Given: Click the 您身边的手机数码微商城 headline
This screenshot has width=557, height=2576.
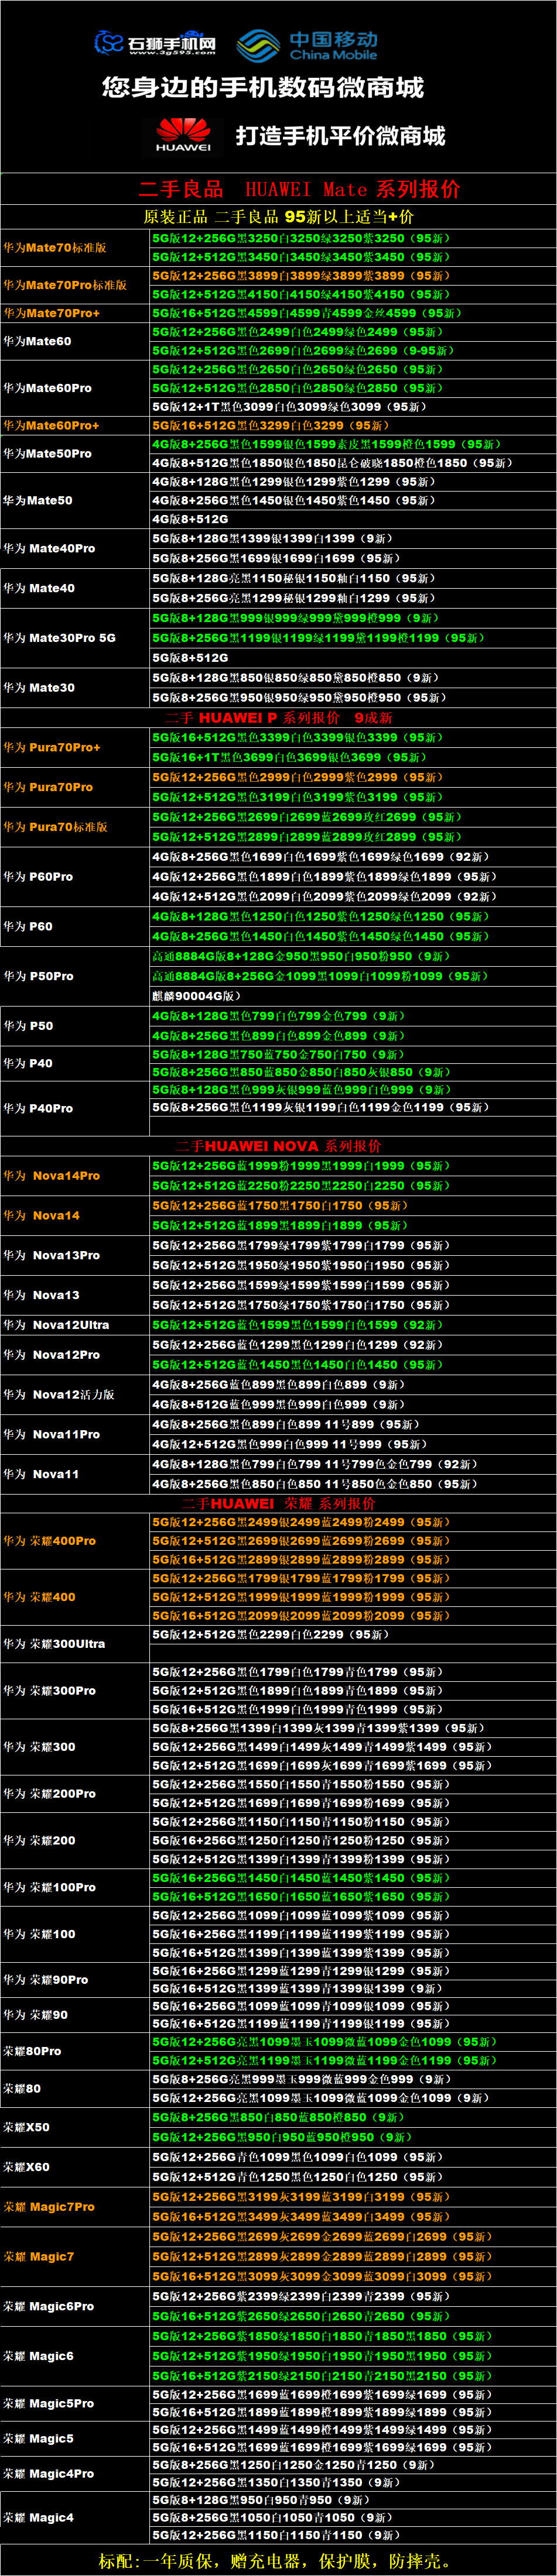Looking at the screenshot, I should (x=262, y=88).
